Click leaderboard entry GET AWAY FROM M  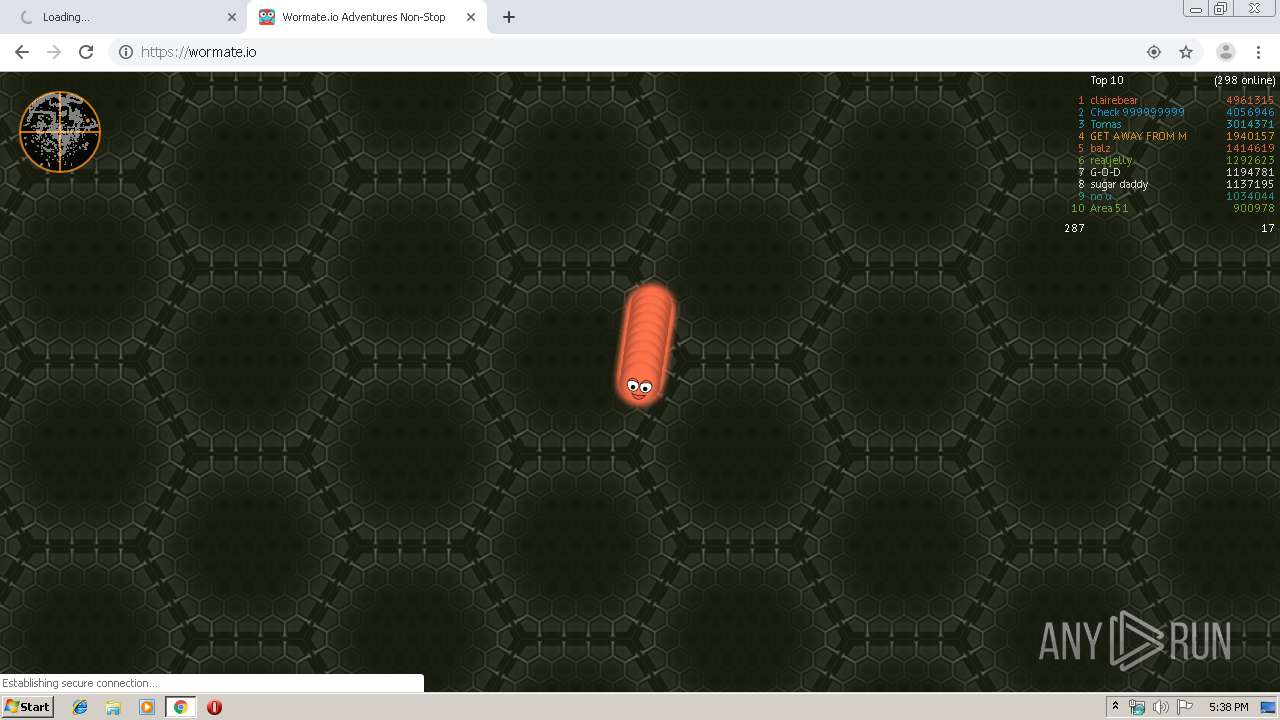(1138, 136)
